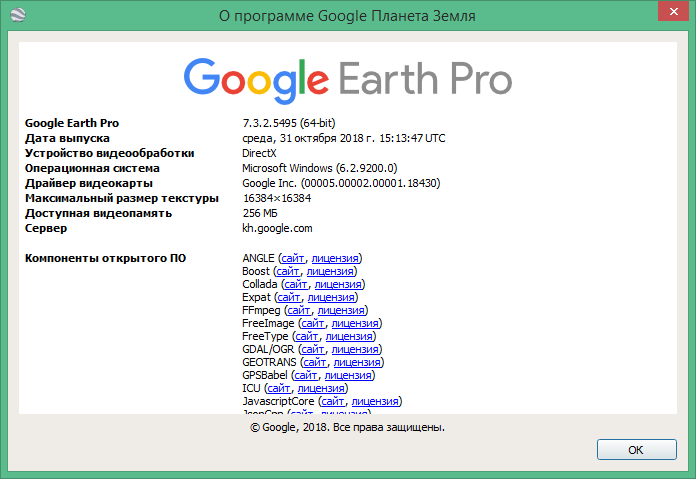Viewport: 696px width, 479px height.
Task: Close the About Google Earth dialog
Action: (x=673, y=12)
